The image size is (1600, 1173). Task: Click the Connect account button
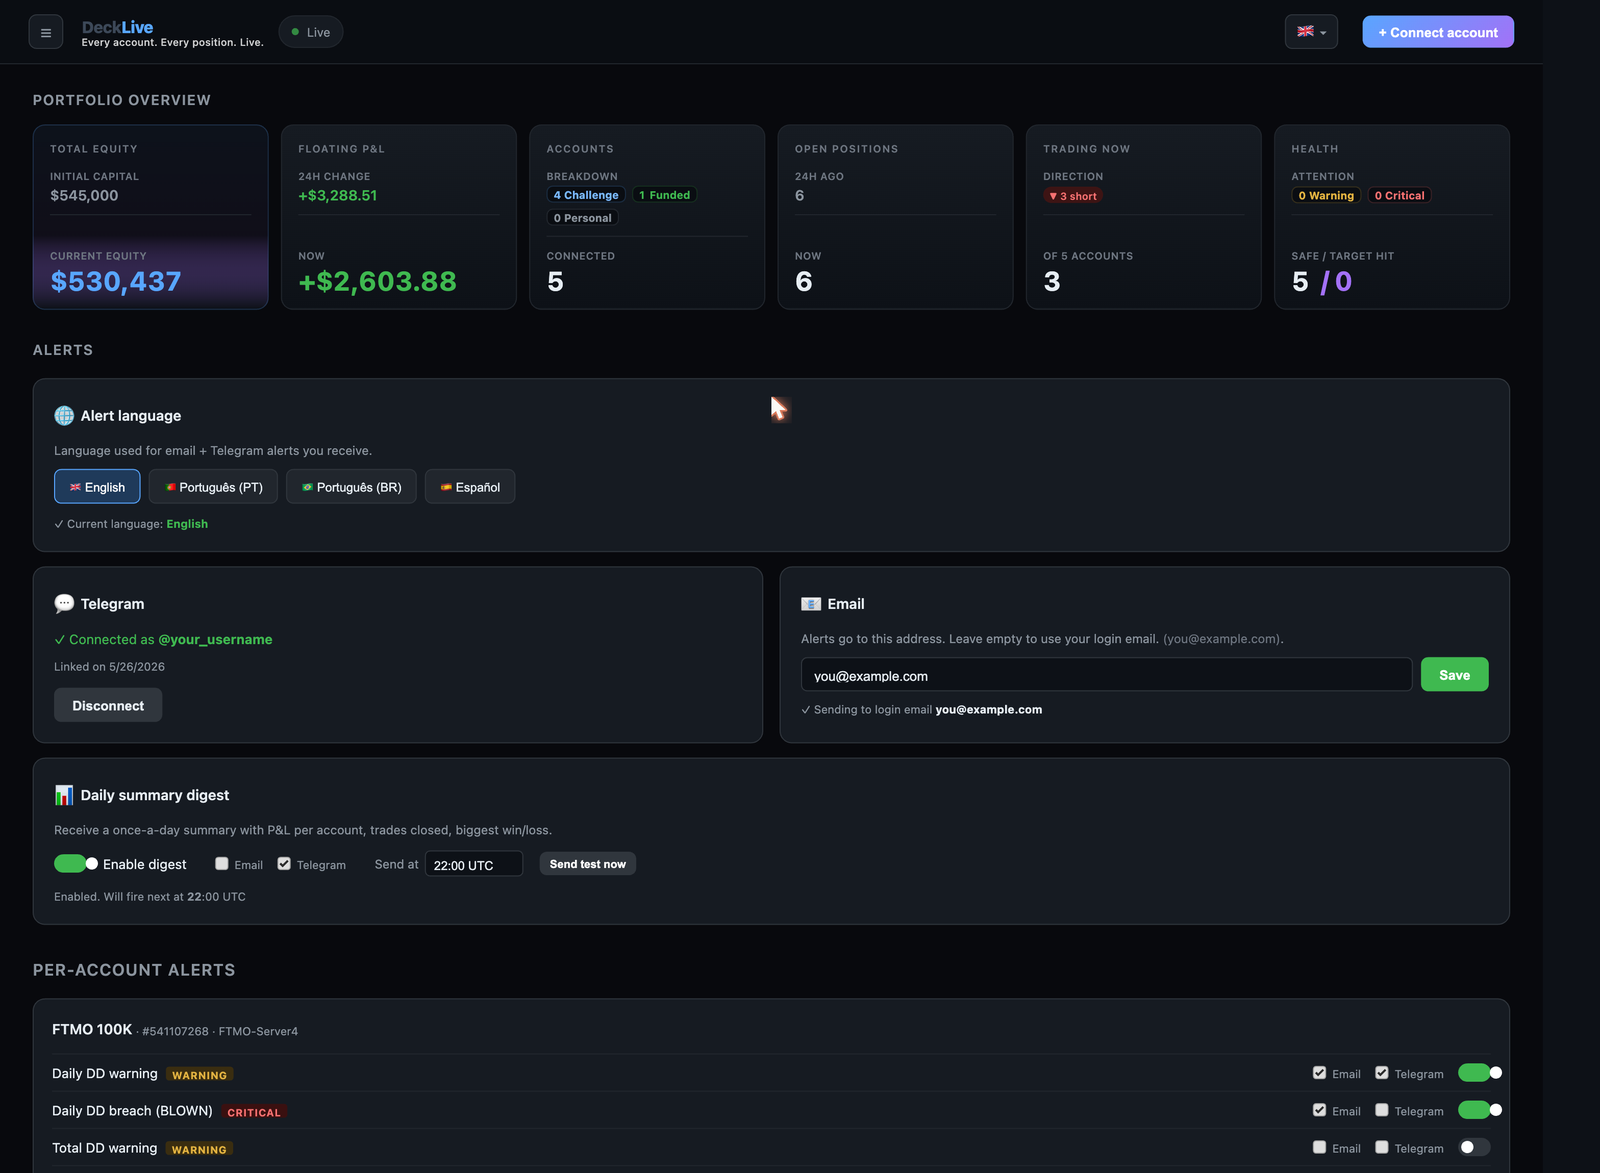[1437, 32]
